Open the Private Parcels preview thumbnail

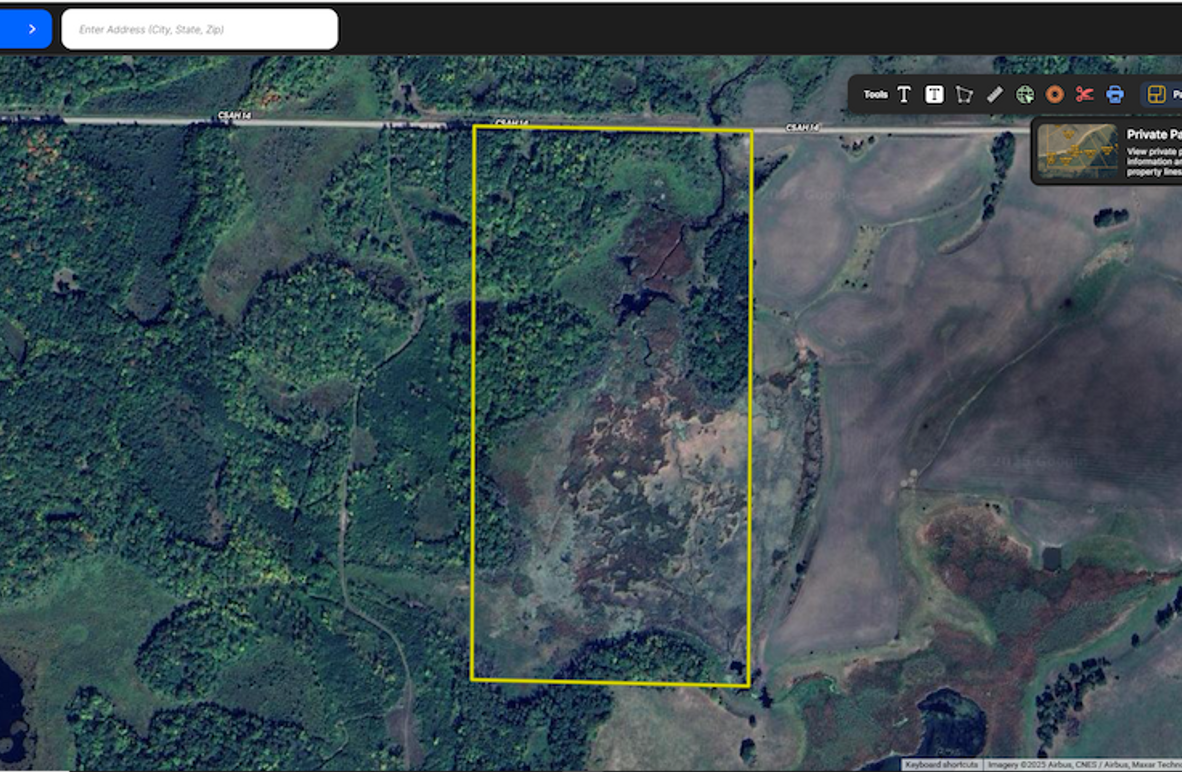[x=1077, y=151]
